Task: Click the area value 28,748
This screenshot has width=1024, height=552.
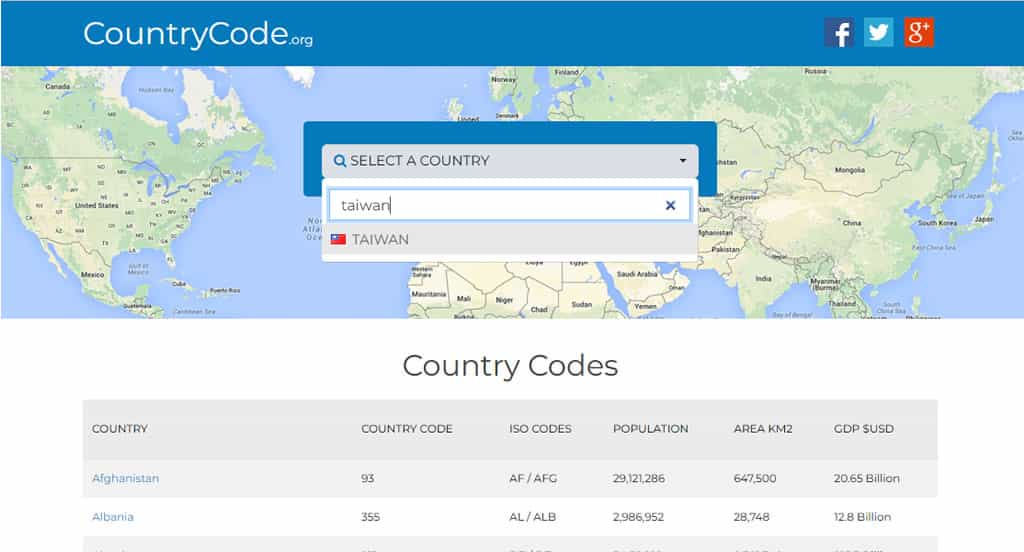Action: point(752,517)
